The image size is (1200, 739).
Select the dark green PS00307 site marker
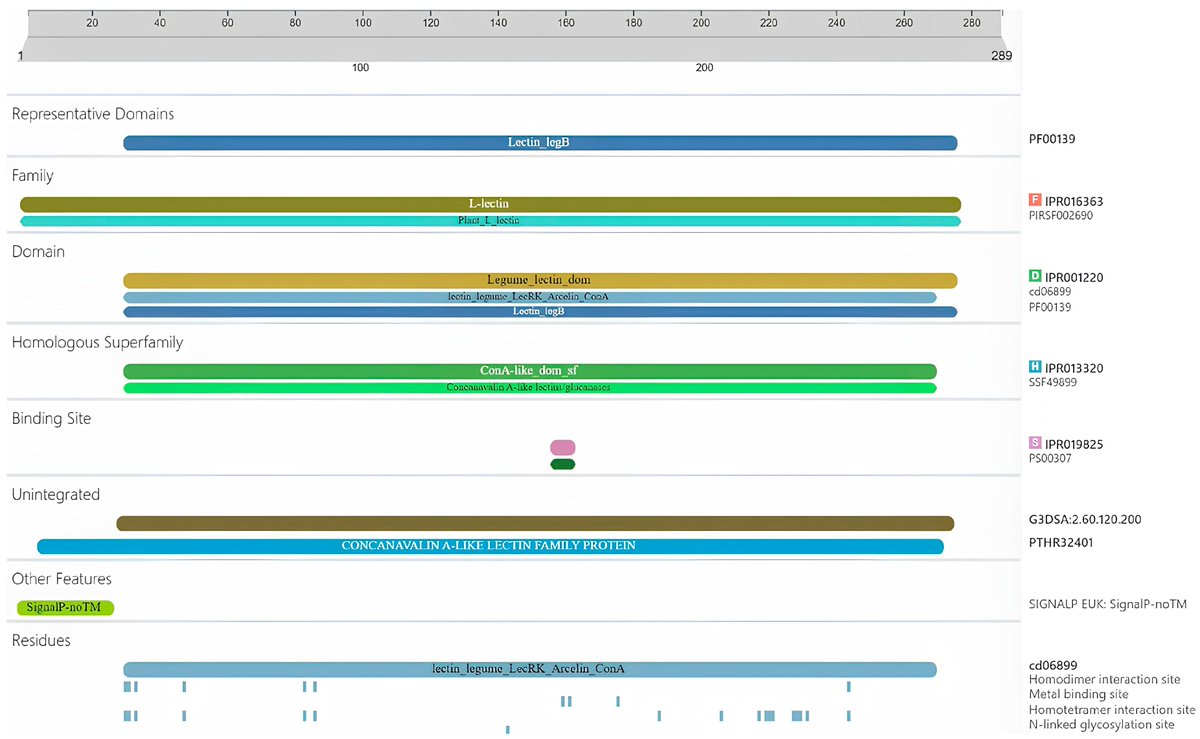(x=562, y=464)
